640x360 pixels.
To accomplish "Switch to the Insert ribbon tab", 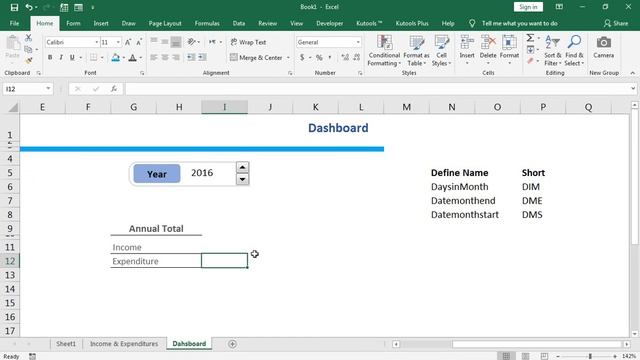I will [101, 23].
